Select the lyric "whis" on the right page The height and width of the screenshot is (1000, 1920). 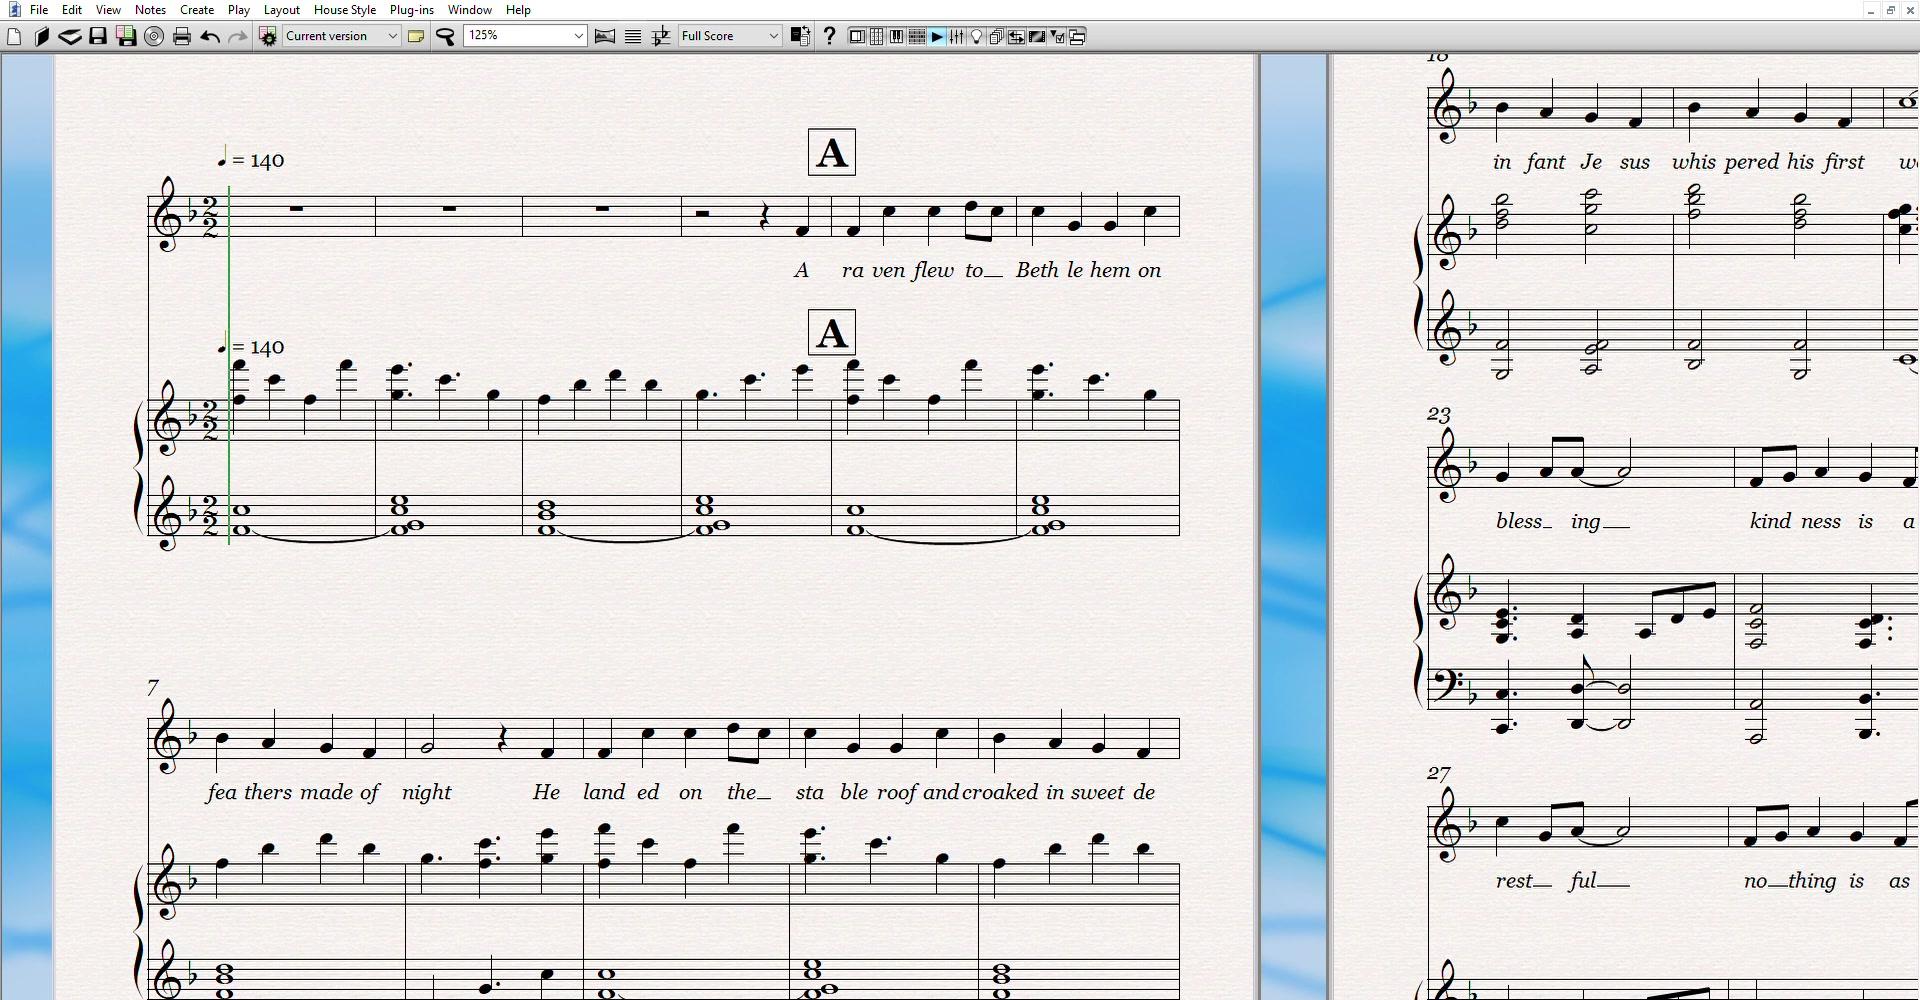(x=1693, y=162)
